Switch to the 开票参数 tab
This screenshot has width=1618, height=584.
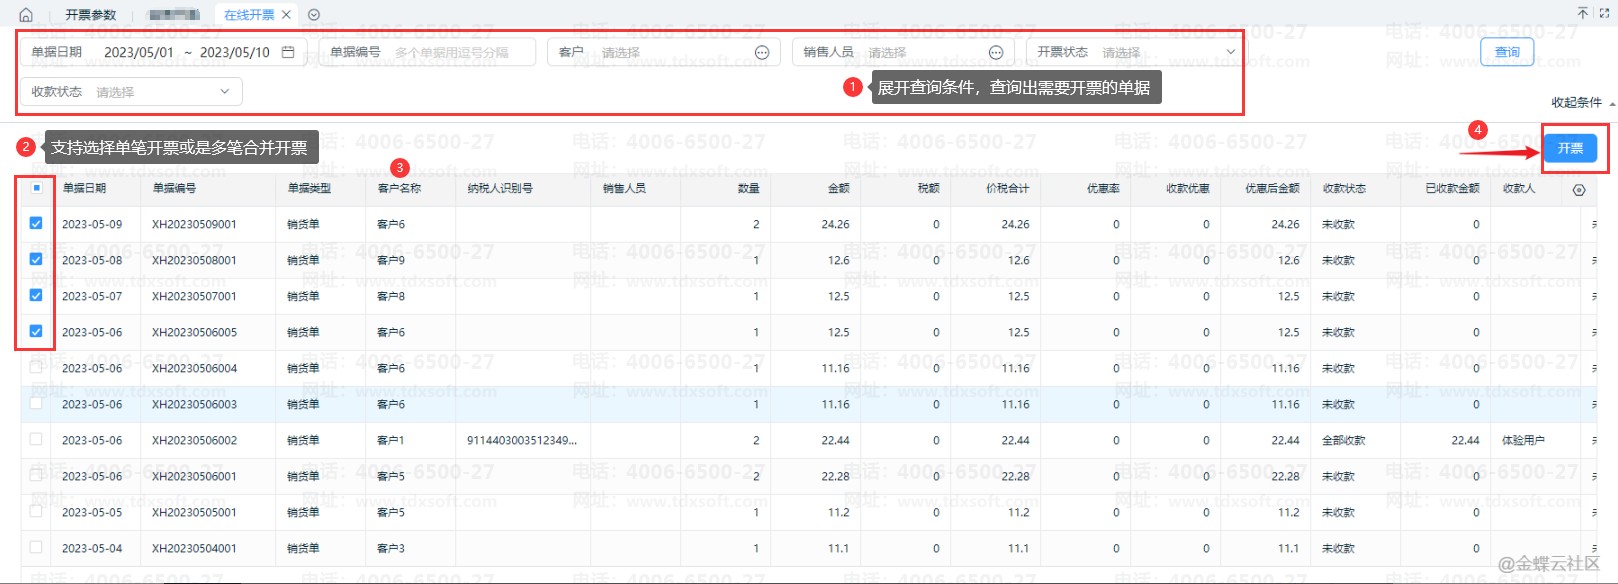(90, 15)
